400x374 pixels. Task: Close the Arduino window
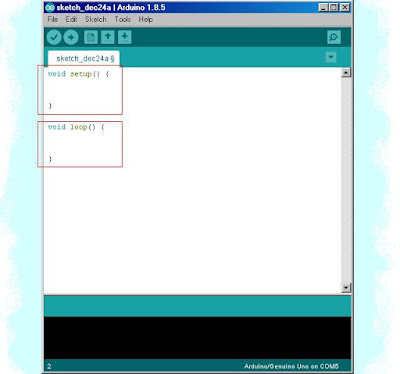(x=345, y=7)
